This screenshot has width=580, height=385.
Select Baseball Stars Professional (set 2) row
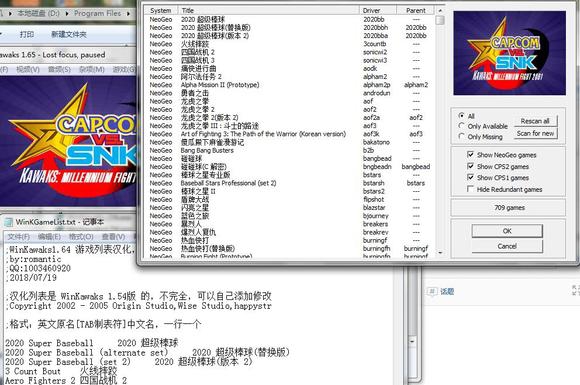(x=289, y=183)
